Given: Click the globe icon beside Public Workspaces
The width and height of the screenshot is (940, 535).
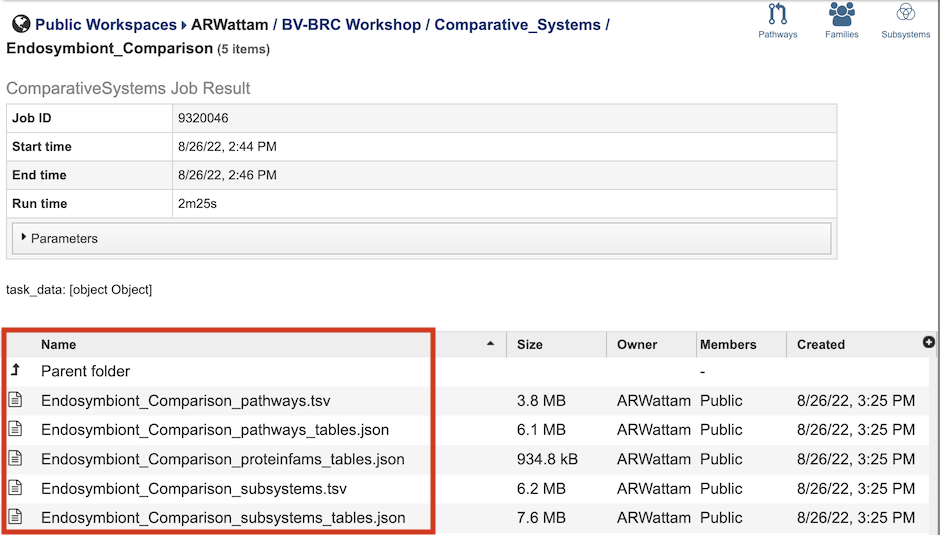Looking at the screenshot, I should click(x=21, y=24).
